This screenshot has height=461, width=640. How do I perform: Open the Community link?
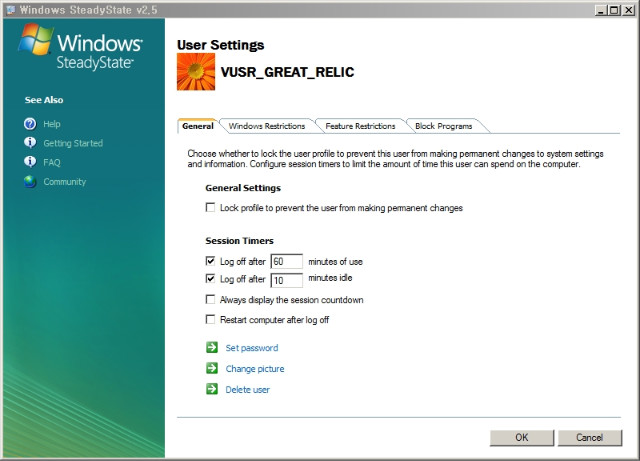pos(65,182)
